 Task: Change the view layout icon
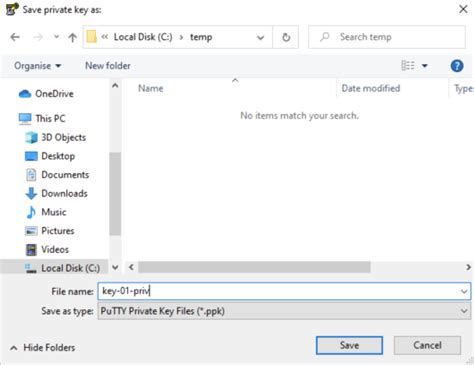point(408,66)
